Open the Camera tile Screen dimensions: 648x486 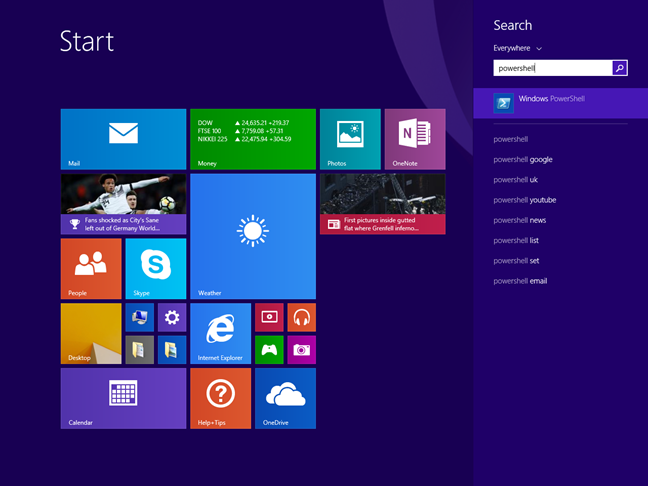(301, 349)
